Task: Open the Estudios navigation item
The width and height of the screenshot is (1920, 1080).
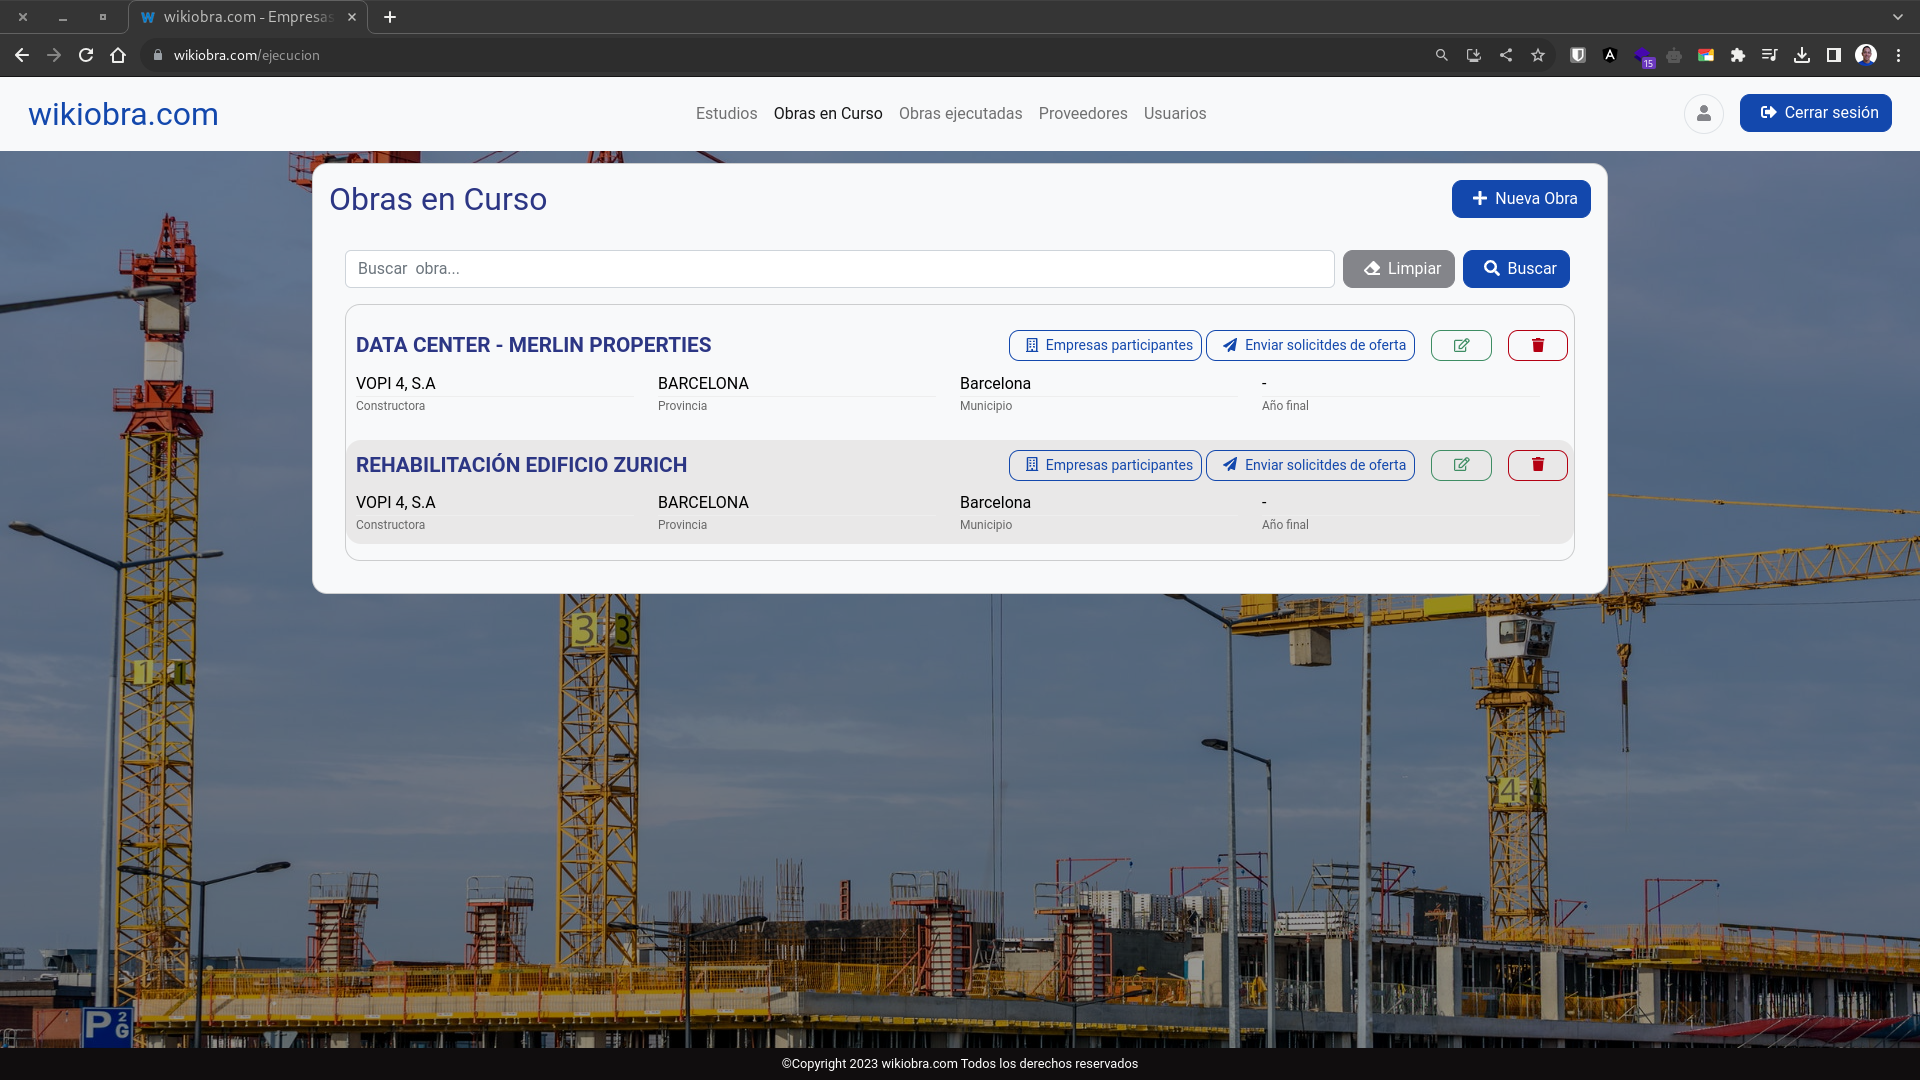Action: pos(726,113)
